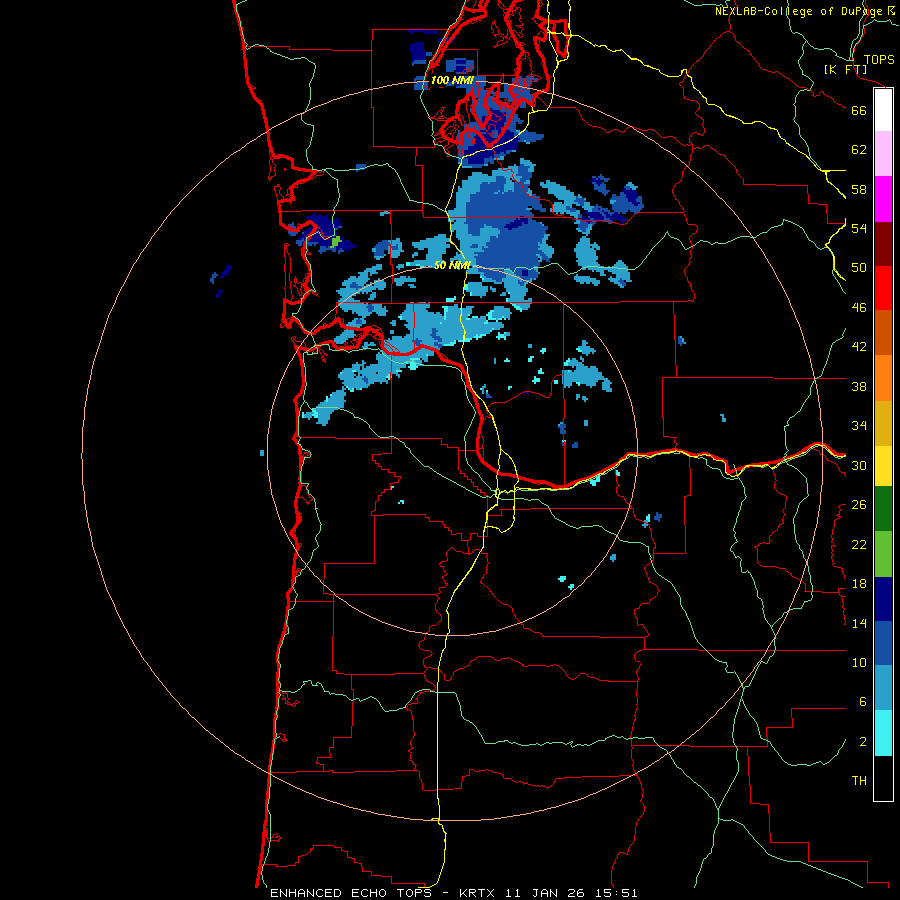Image resolution: width=900 pixels, height=900 pixels.
Task: Click the NEXLAB-College of DuPage credit text
Action: point(798,11)
